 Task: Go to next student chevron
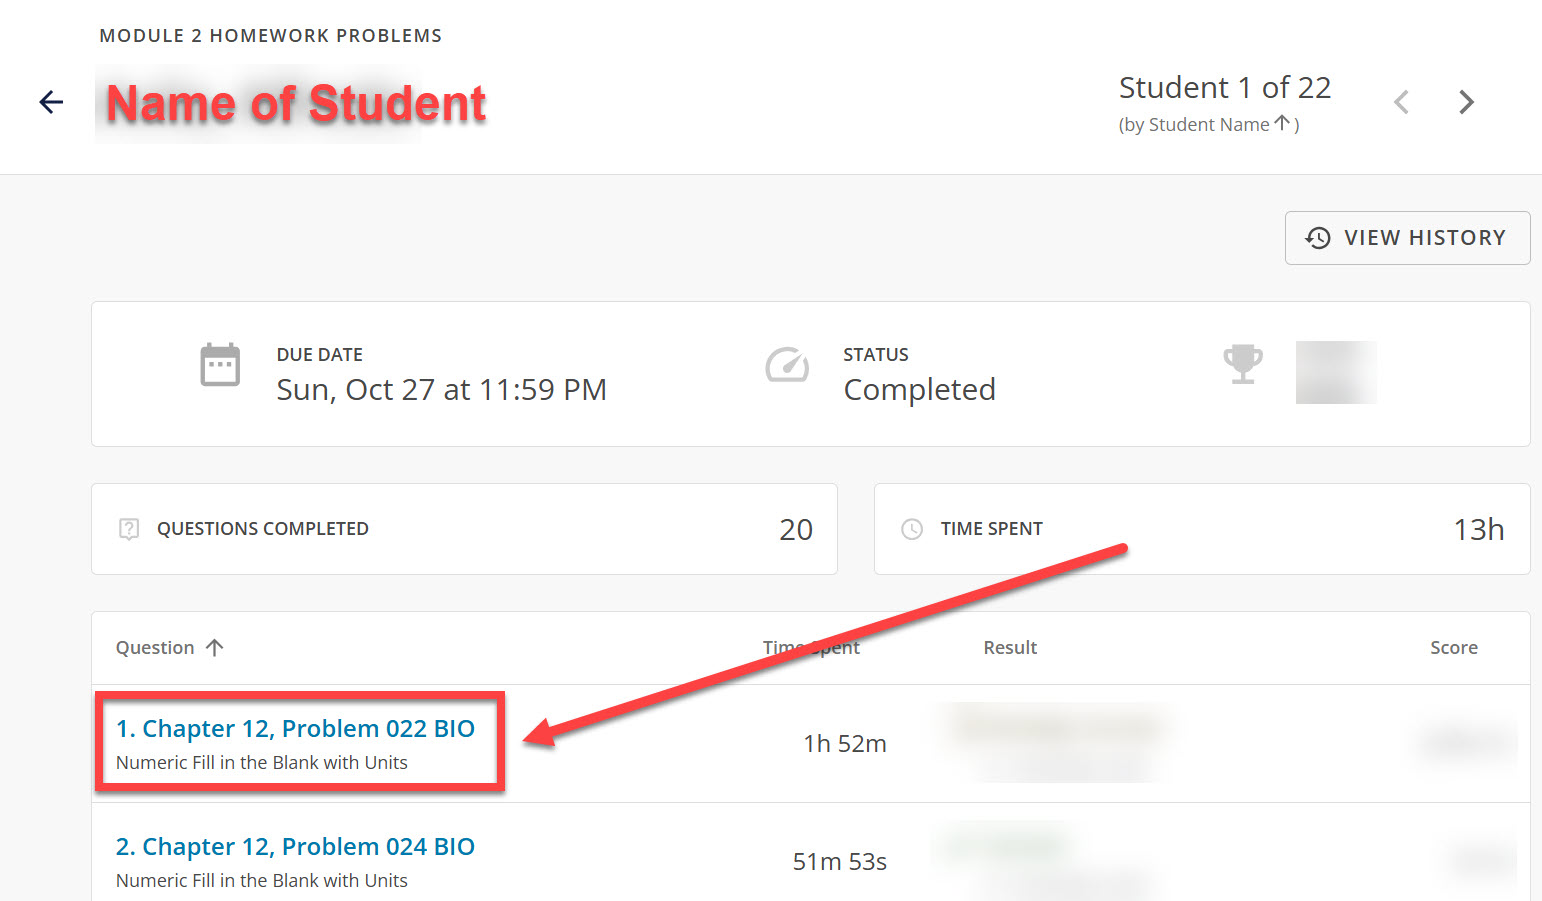1466,102
